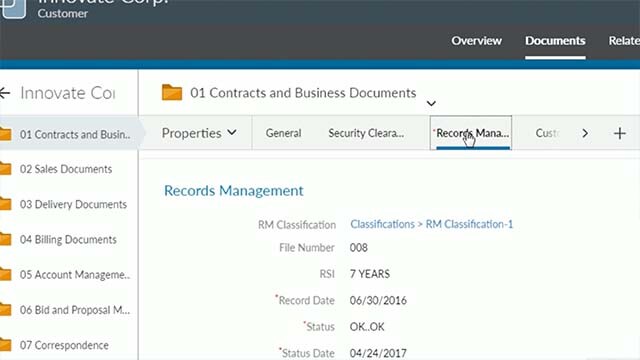Click the 05 Account Management folder icon
This screenshot has width=640, height=360.
5,274
